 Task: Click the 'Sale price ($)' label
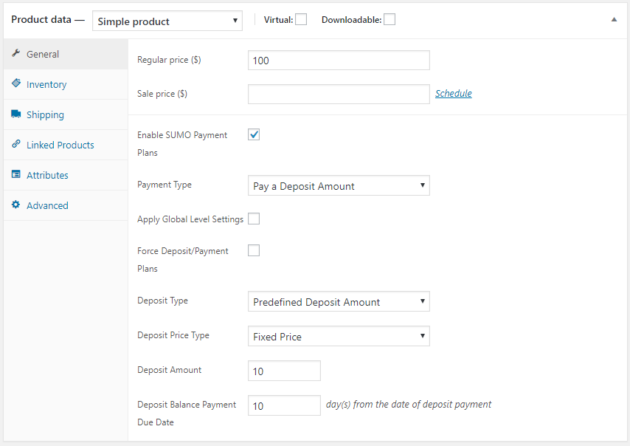coord(162,94)
